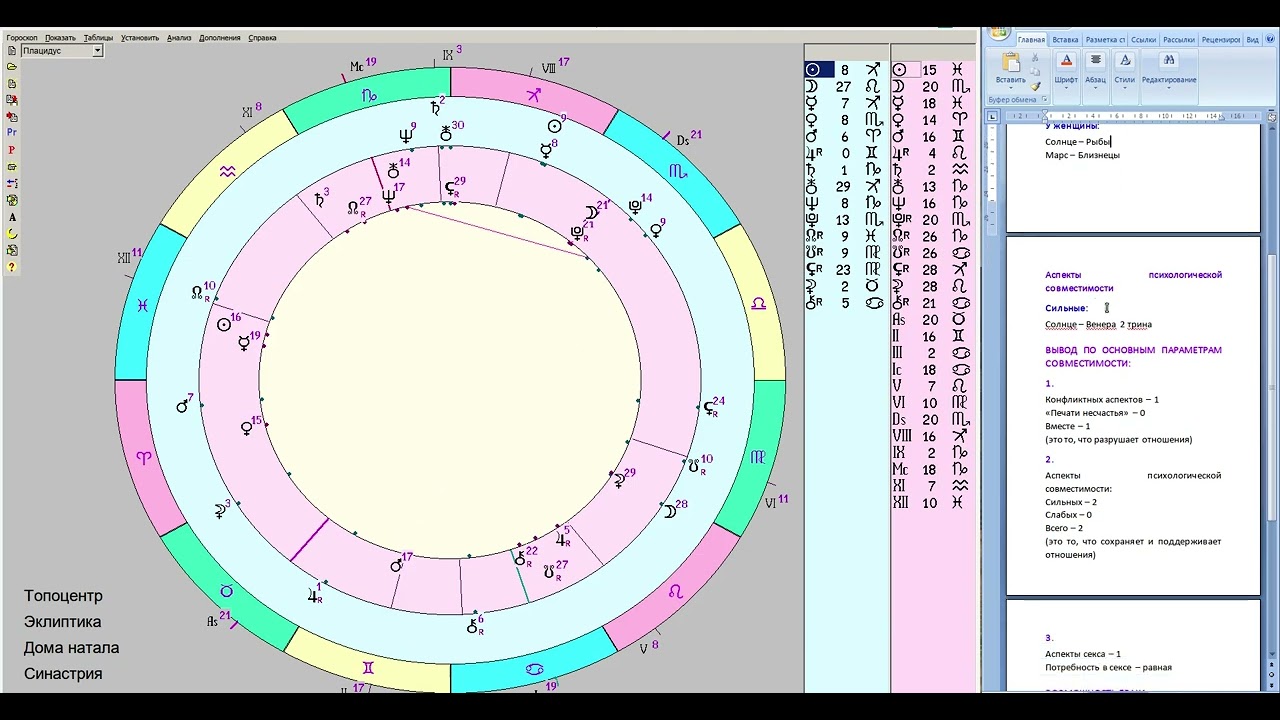Open the Дополнения menu

pos(220,38)
